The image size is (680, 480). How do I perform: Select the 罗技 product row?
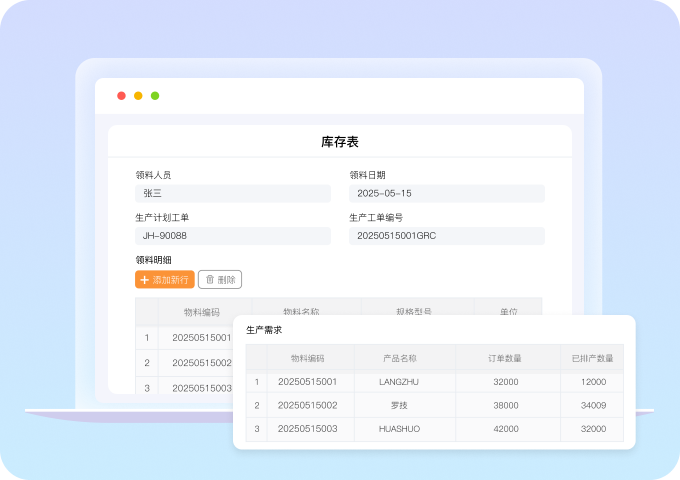(x=399, y=405)
